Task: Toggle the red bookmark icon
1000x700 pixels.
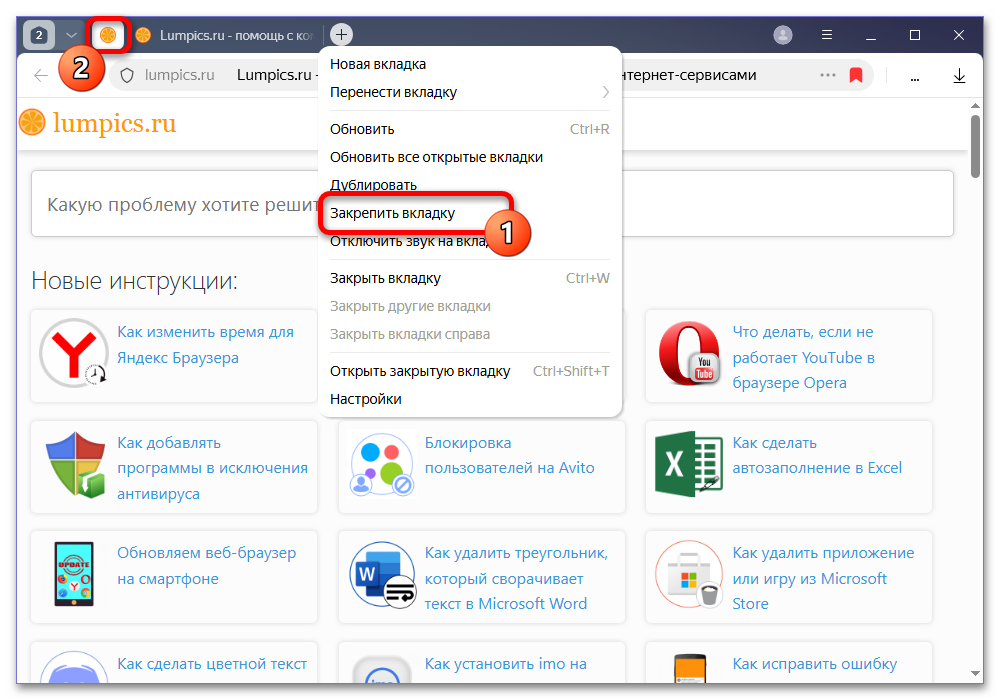Action: (x=856, y=75)
